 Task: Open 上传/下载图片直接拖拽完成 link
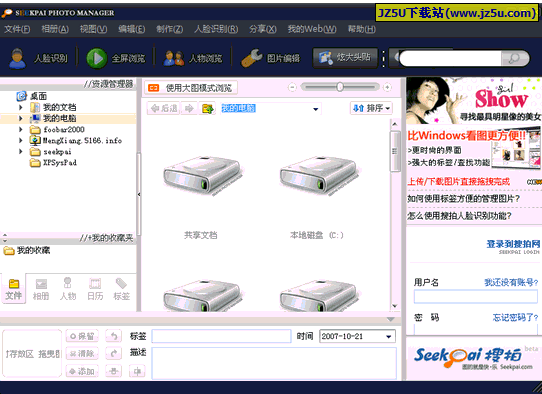coord(458,181)
